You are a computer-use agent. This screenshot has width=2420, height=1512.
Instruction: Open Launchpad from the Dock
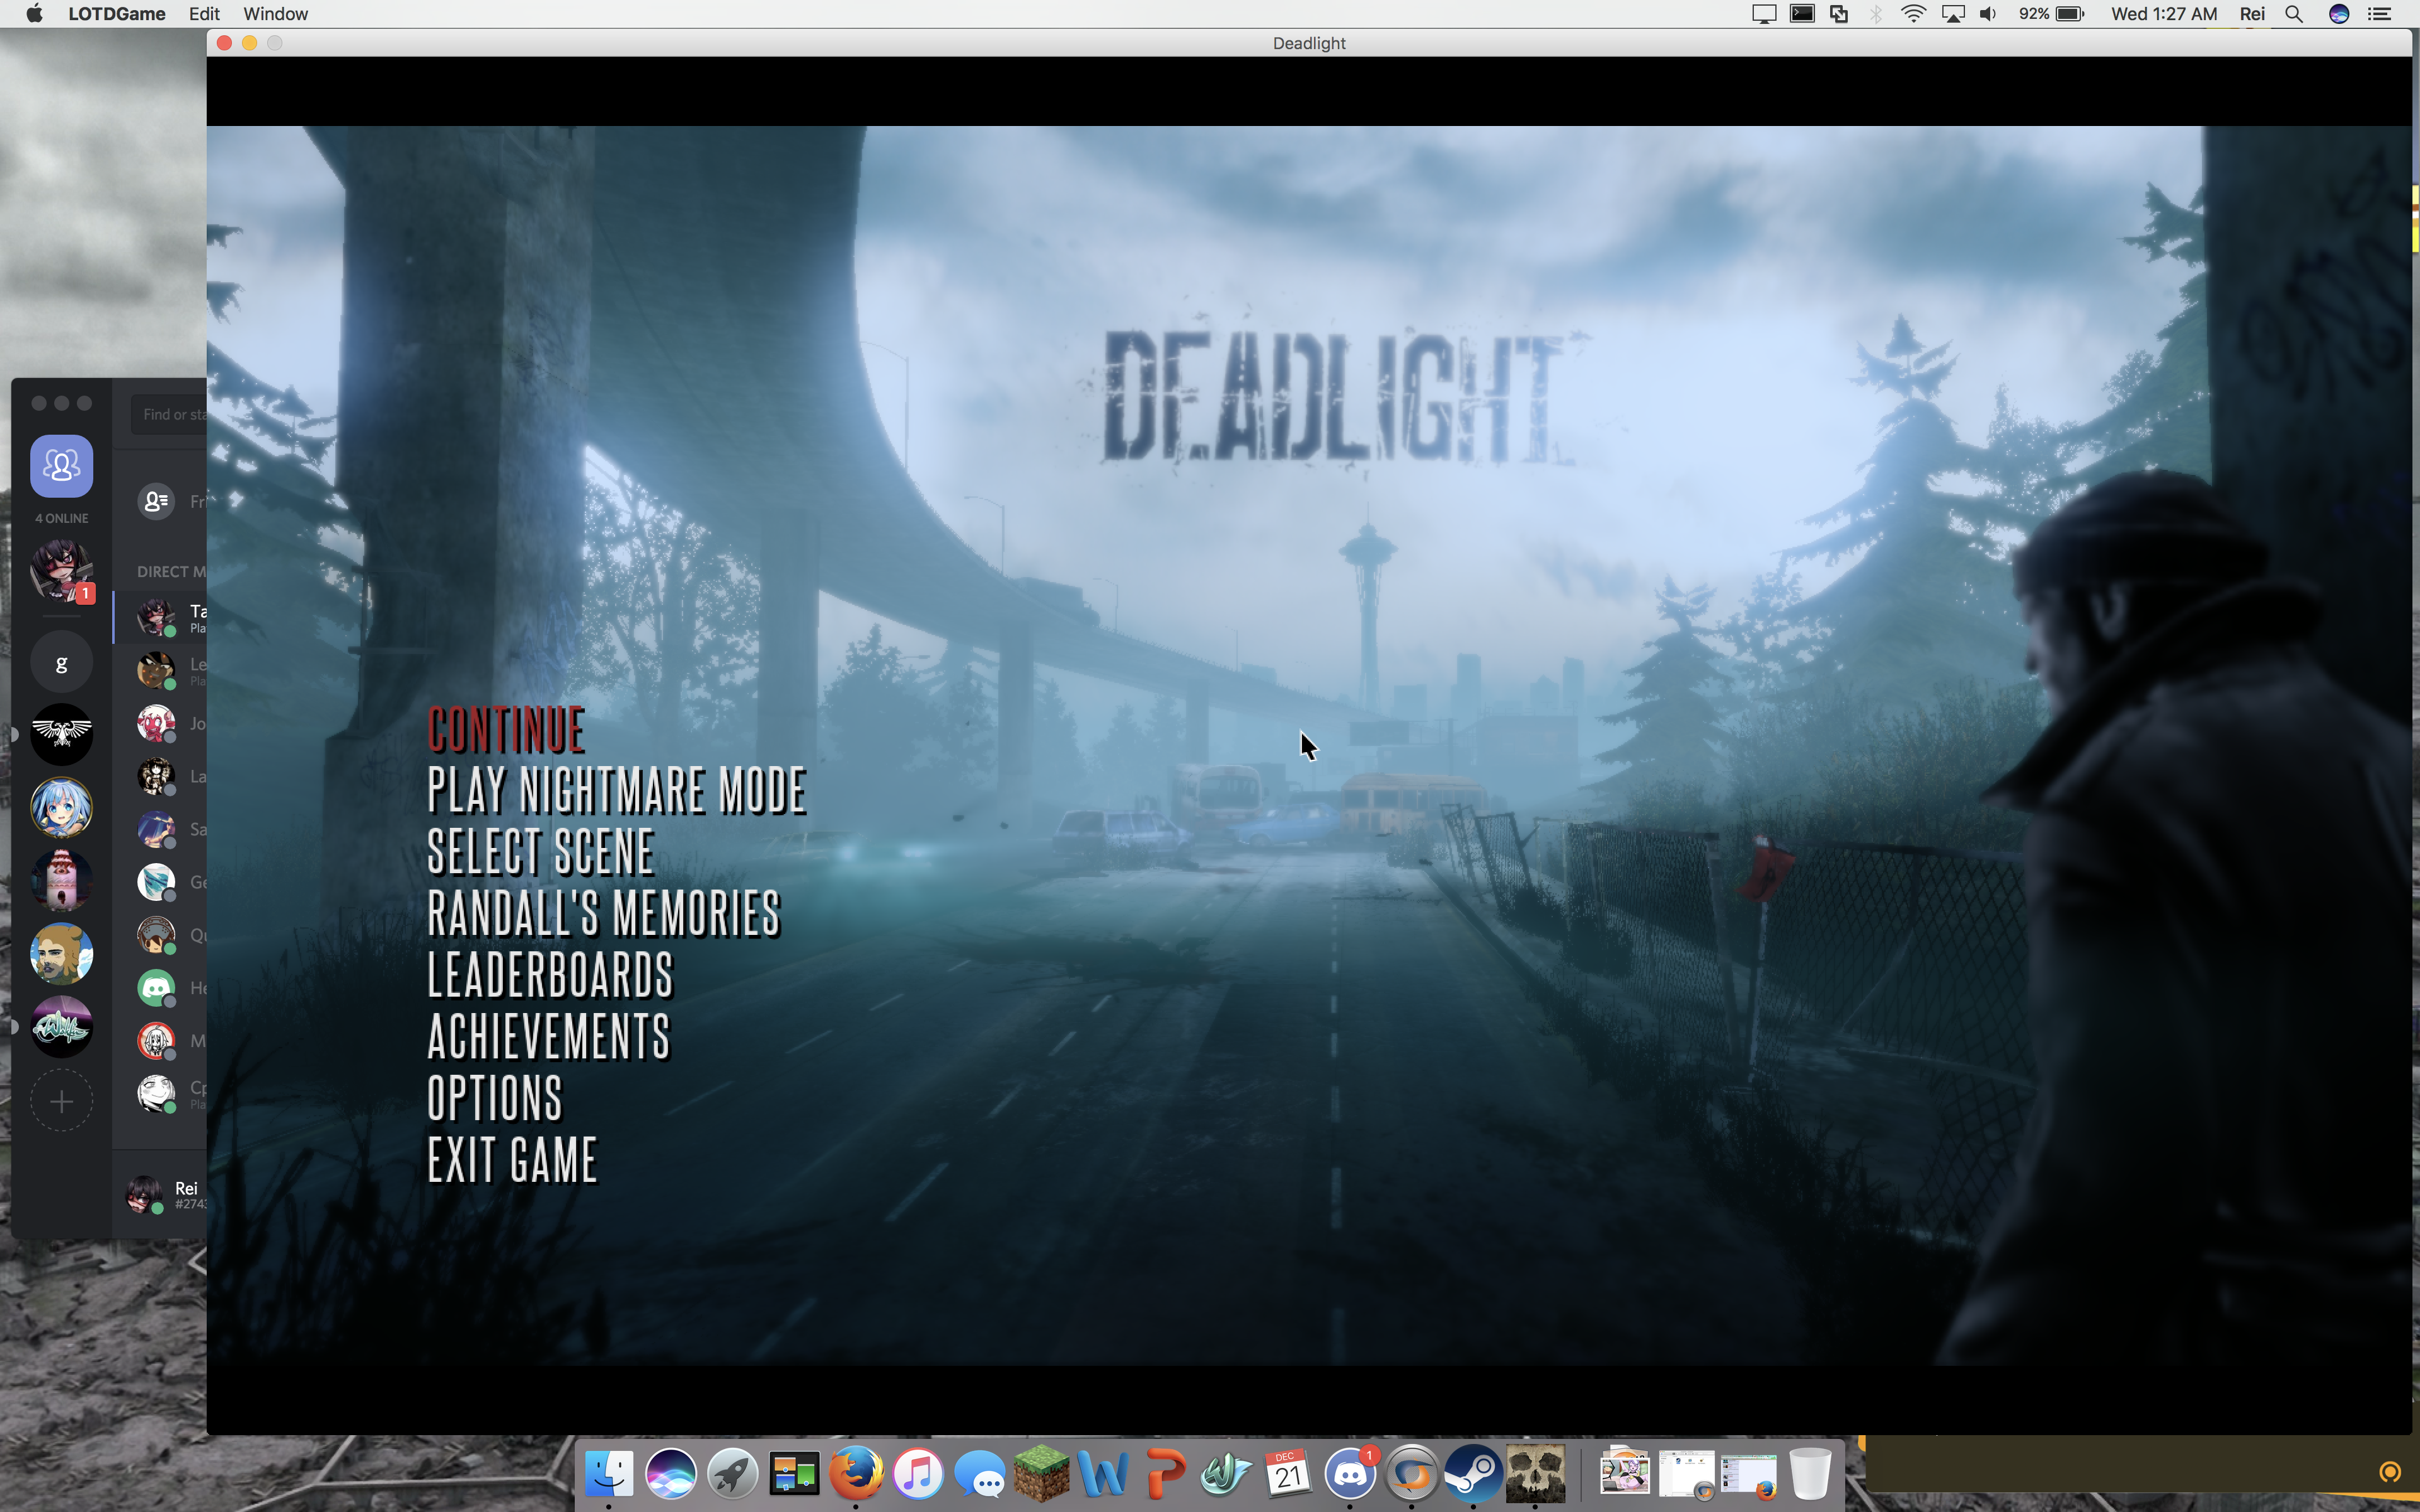coord(733,1473)
